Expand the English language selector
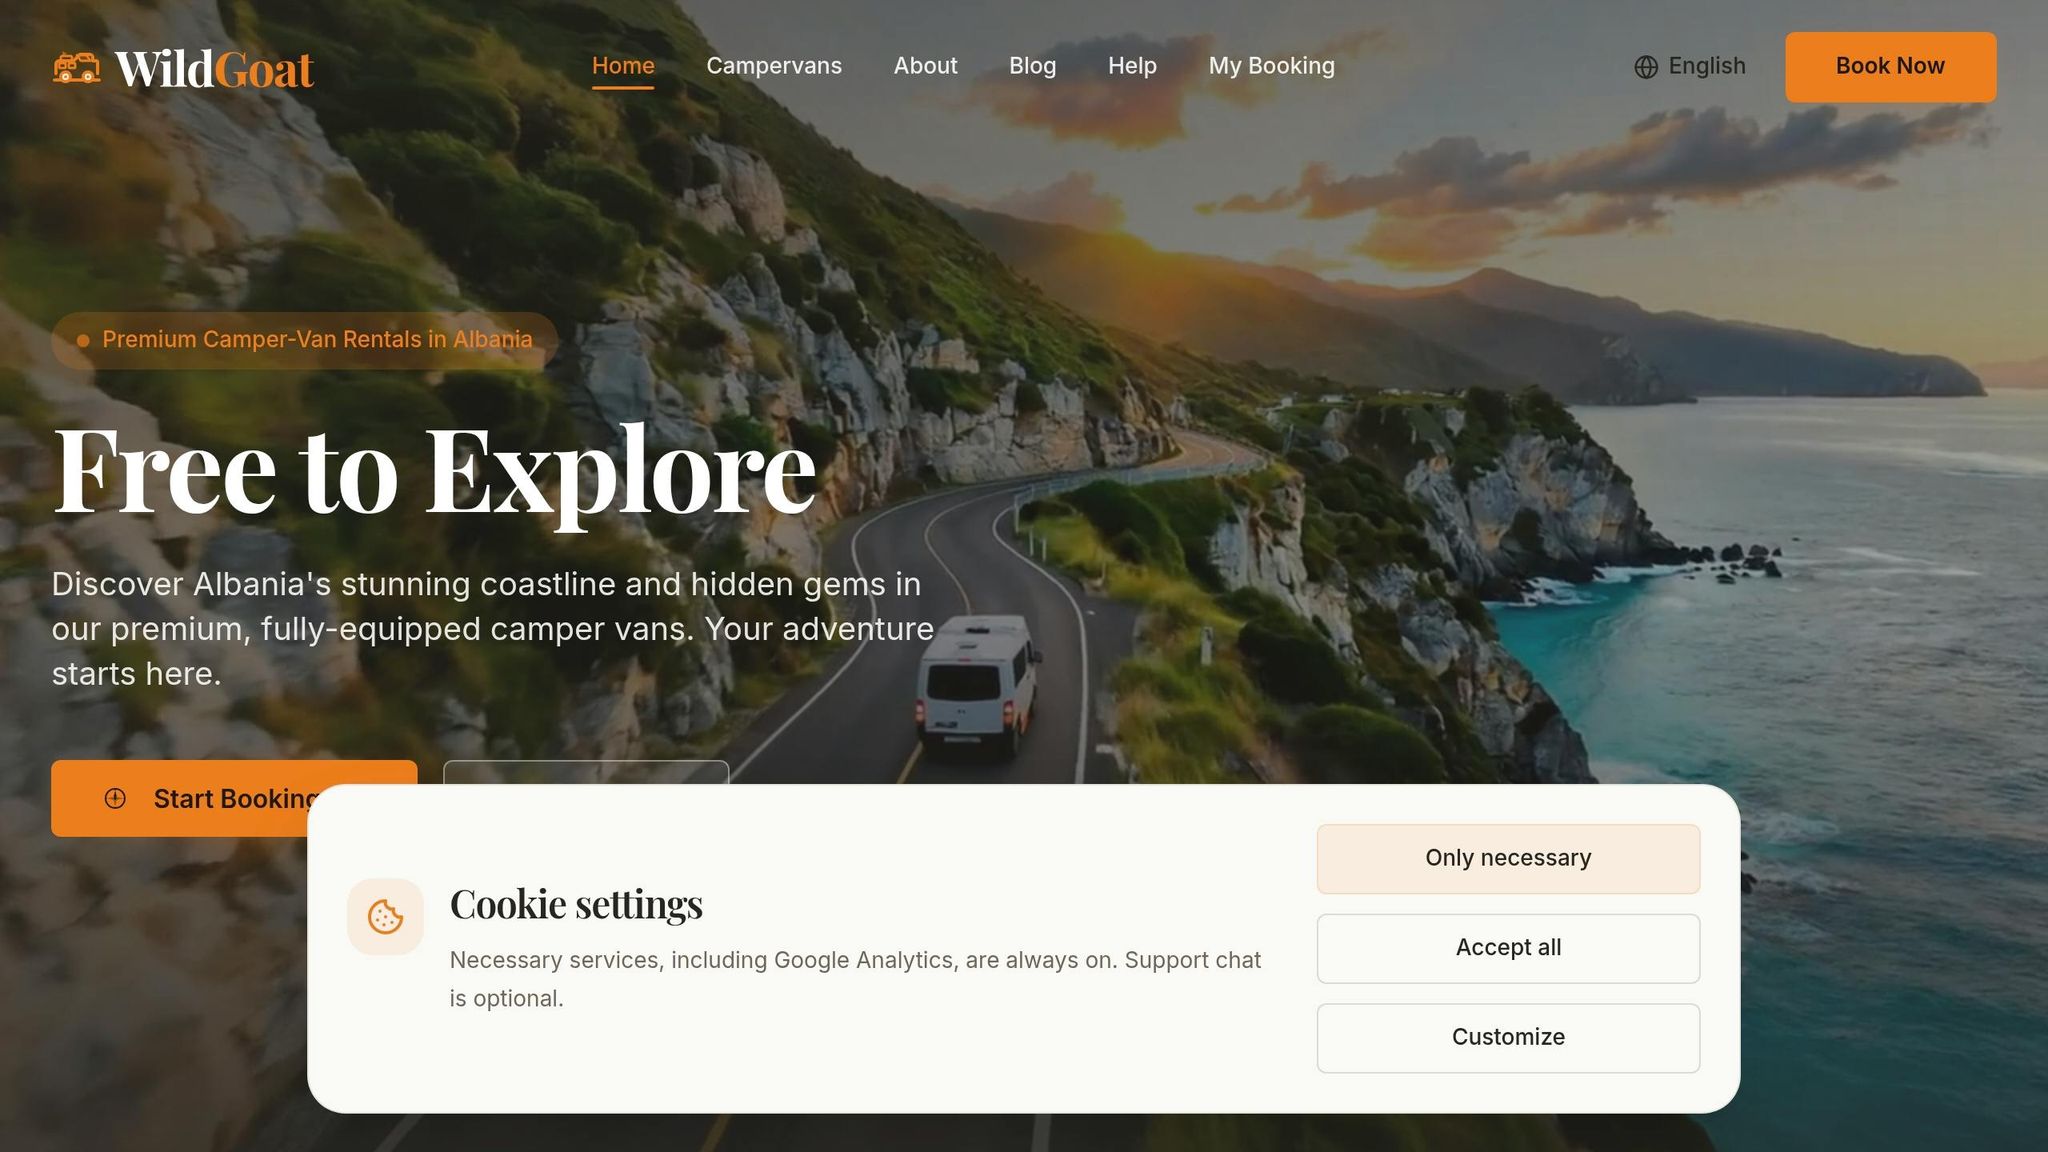 (x=1690, y=66)
